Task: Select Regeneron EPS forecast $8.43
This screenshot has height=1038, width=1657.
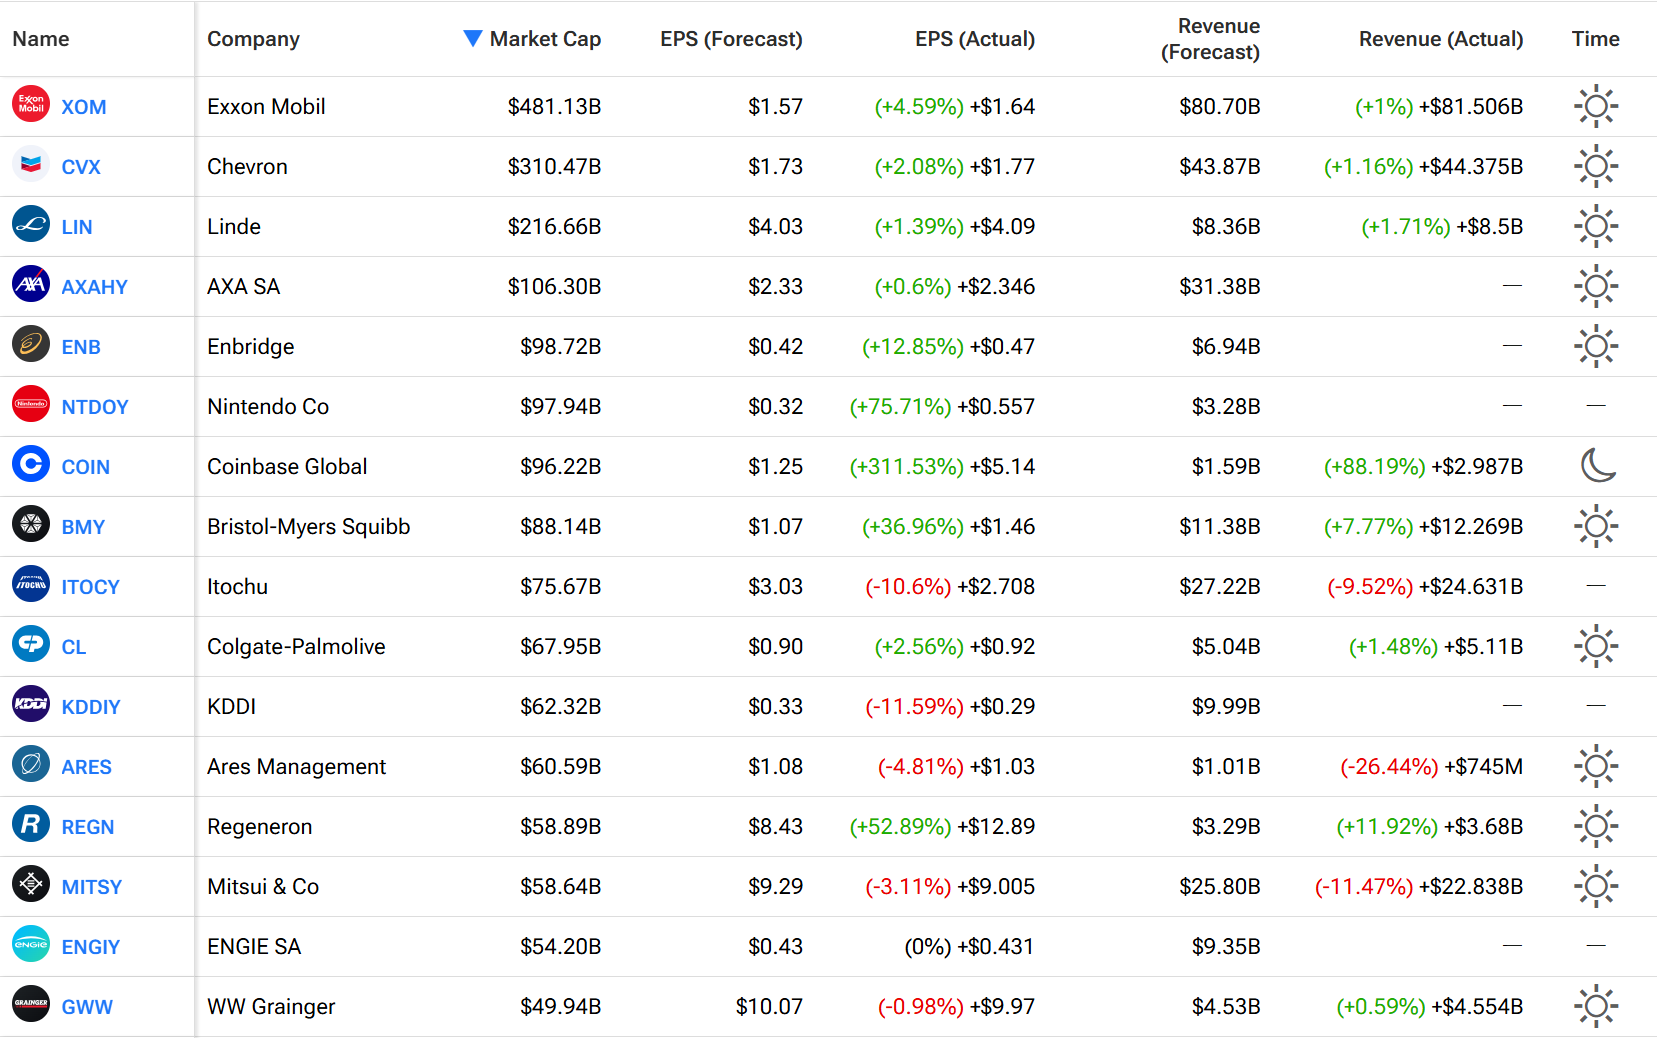Action: (x=775, y=826)
